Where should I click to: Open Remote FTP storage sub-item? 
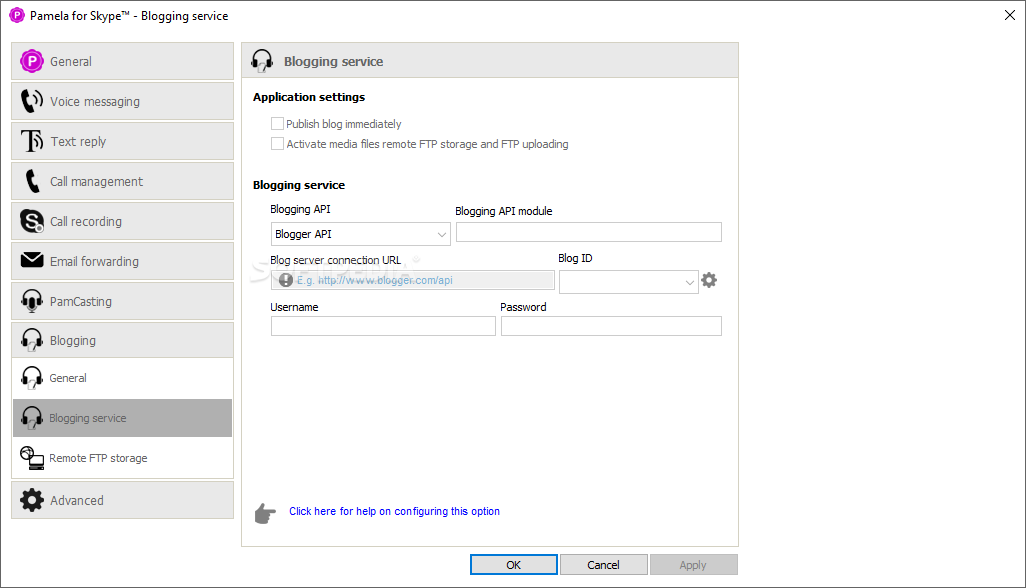(x=122, y=458)
